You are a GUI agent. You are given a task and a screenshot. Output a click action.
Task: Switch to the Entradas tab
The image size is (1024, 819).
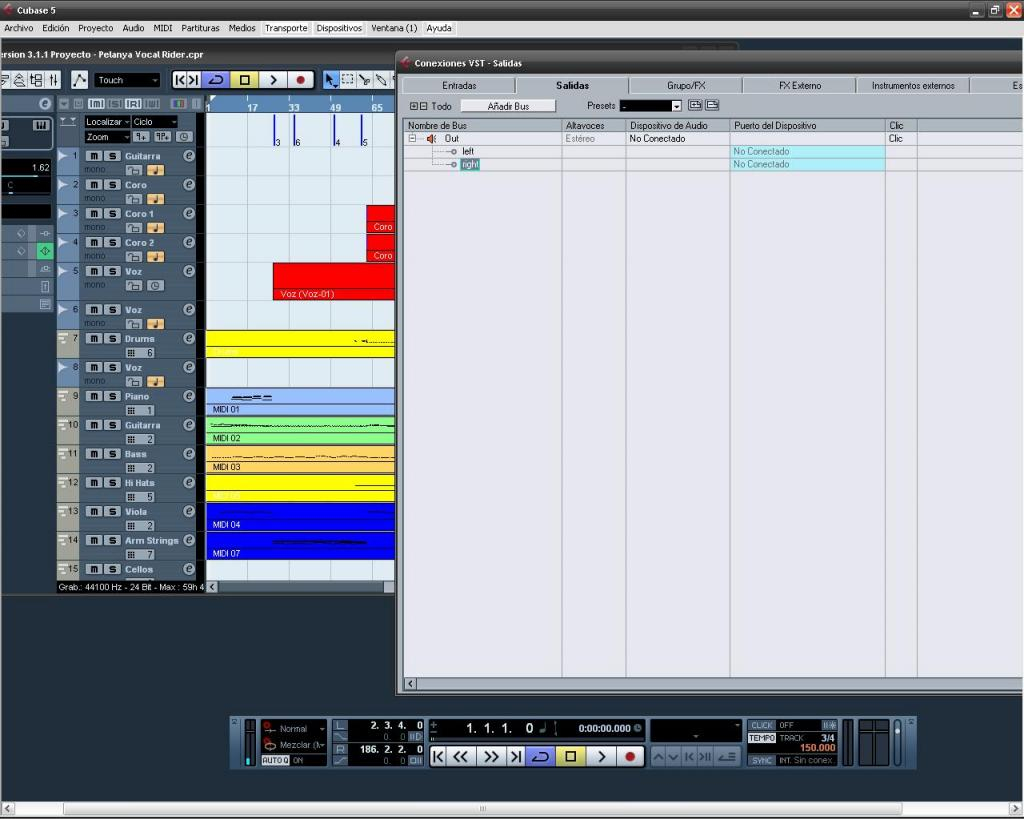coord(459,86)
